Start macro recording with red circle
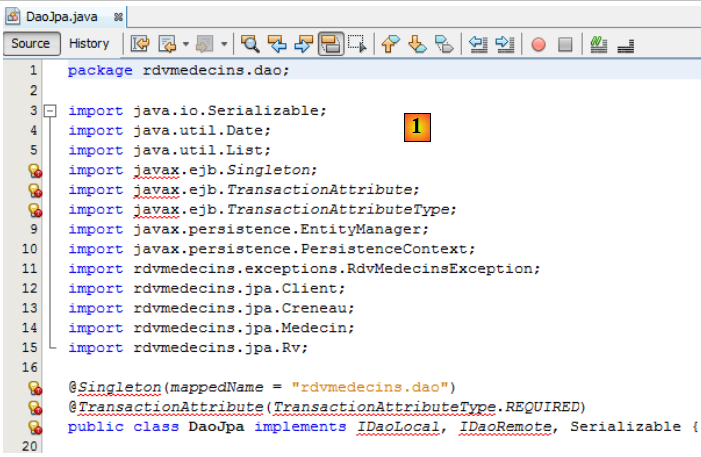Screen dimensions: 701x457 pyautogui.click(x=538, y=44)
